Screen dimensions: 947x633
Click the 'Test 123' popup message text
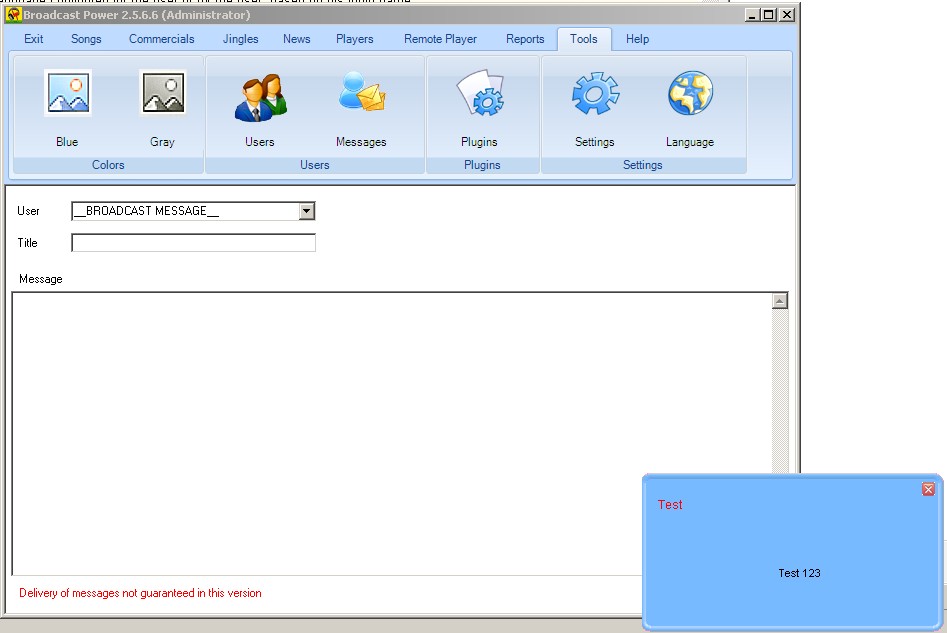tap(799, 573)
